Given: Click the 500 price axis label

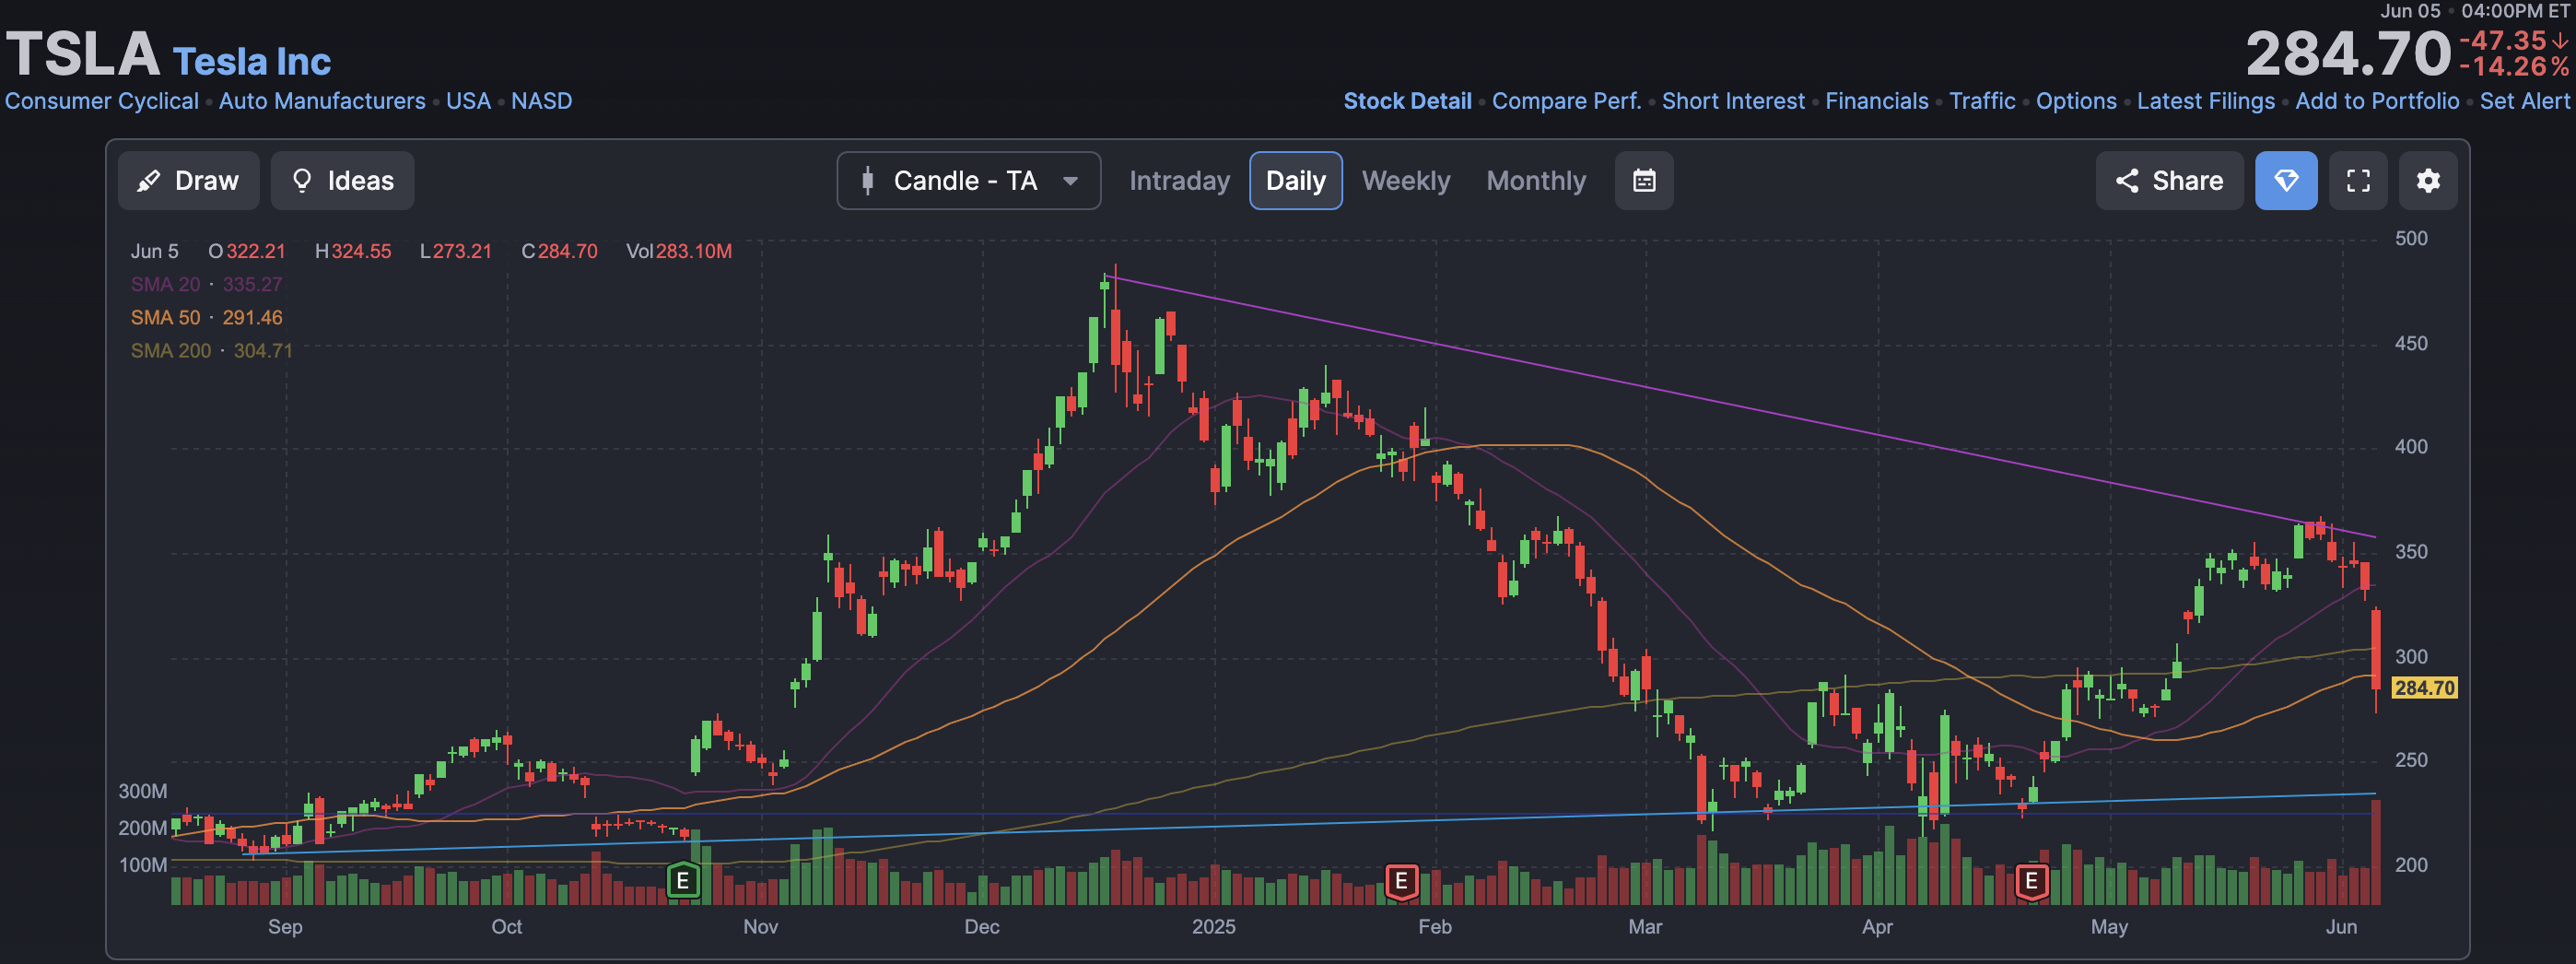Looking at the screenshot, I should coord(2410,238).
